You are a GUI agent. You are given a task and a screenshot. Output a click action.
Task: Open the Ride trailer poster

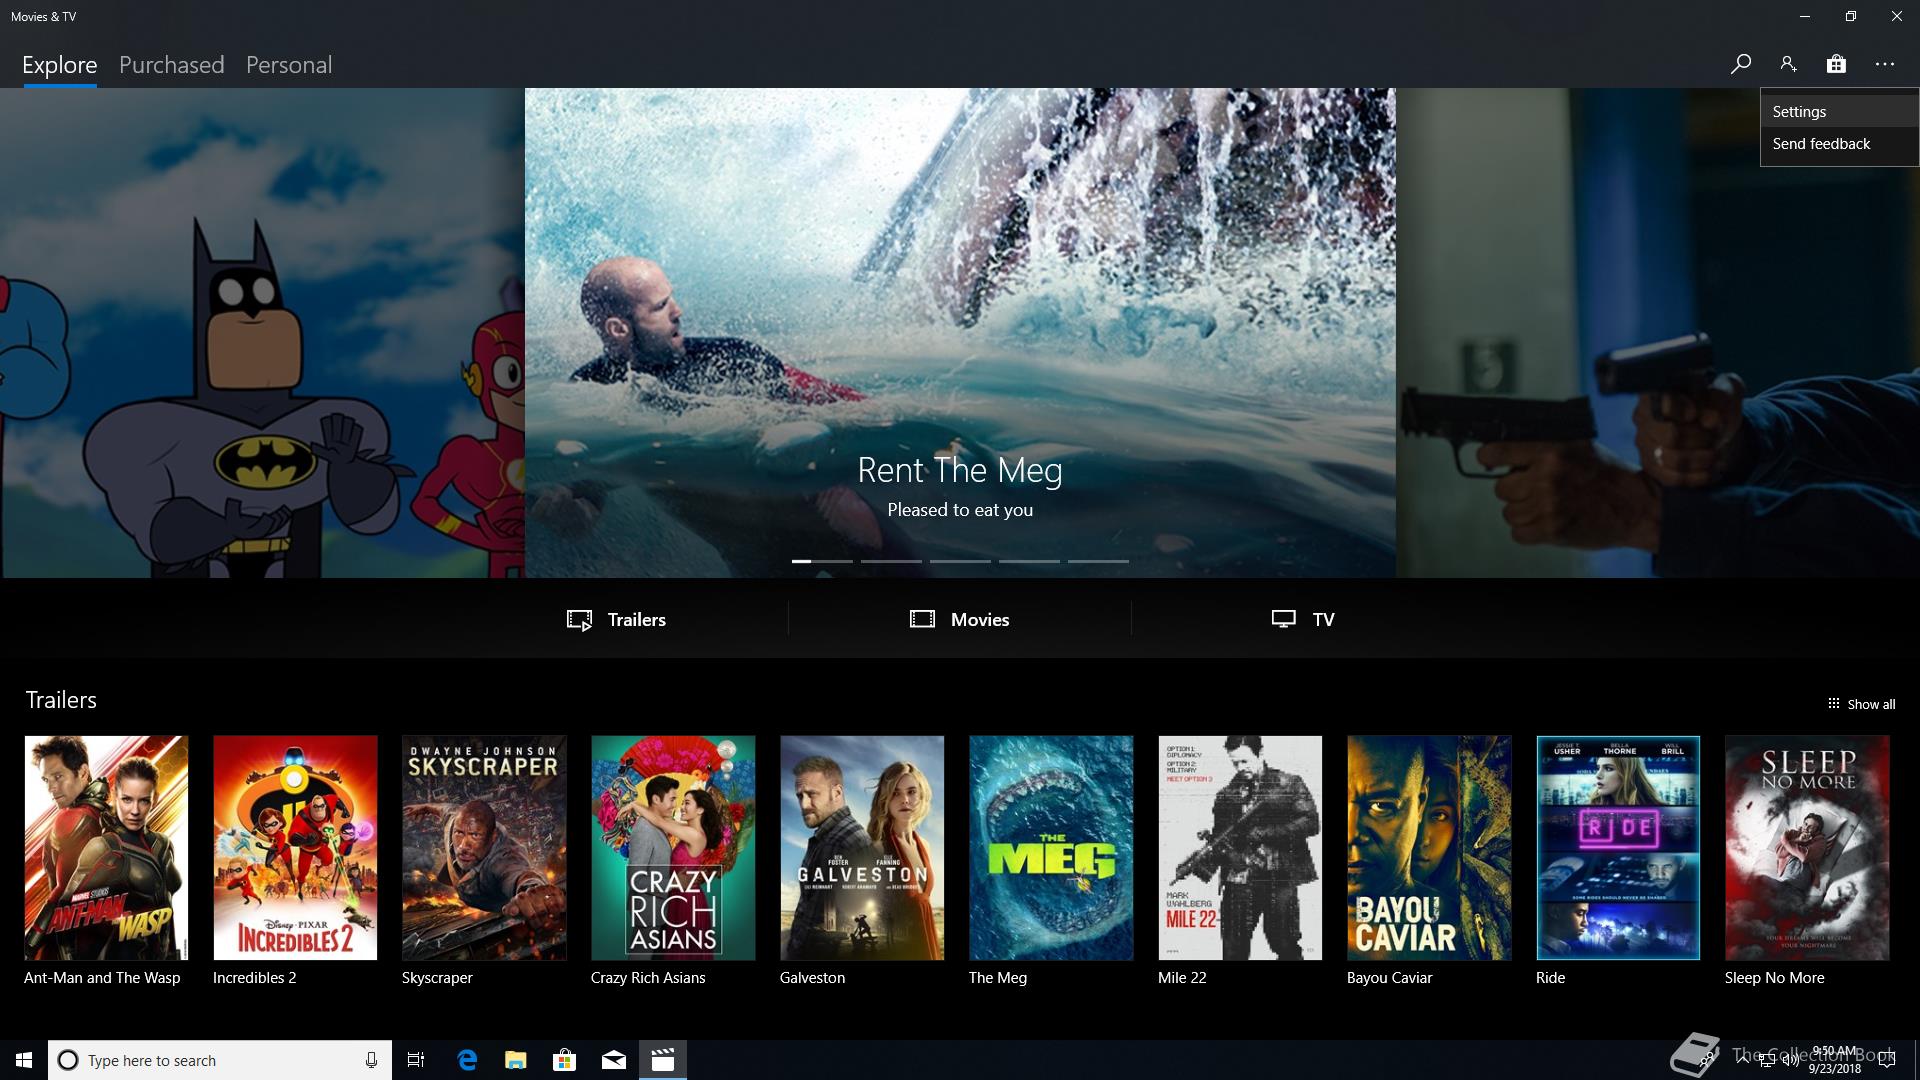coord(1618,848)
